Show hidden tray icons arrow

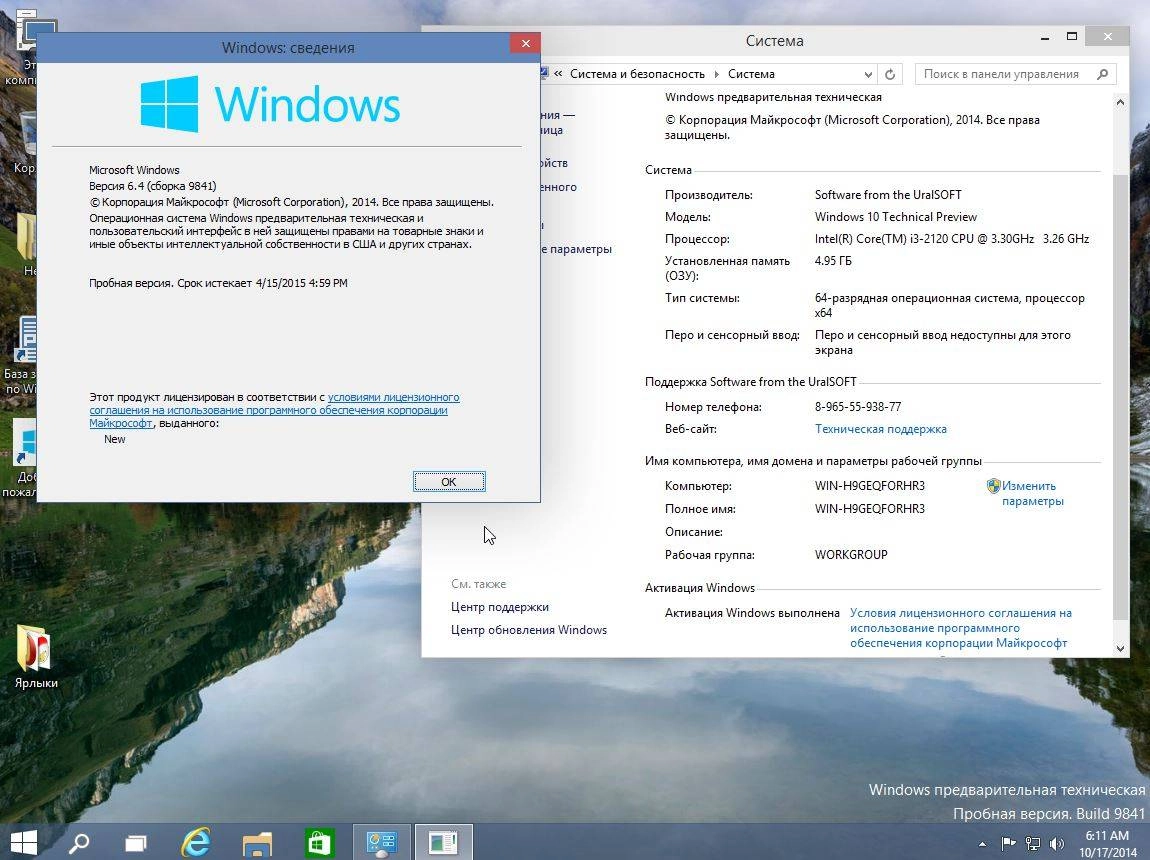(x=983, y=844)
